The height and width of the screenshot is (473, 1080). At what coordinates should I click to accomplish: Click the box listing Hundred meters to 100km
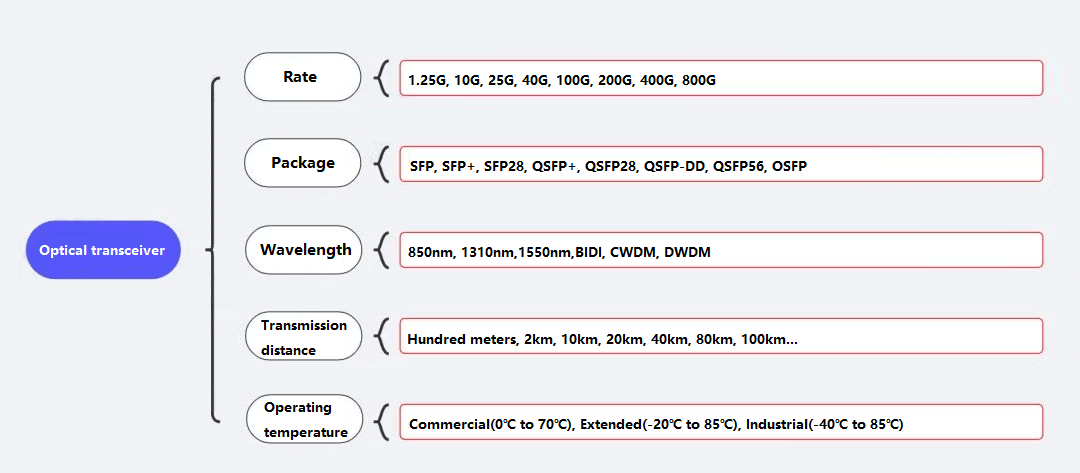tap(721, 336)
